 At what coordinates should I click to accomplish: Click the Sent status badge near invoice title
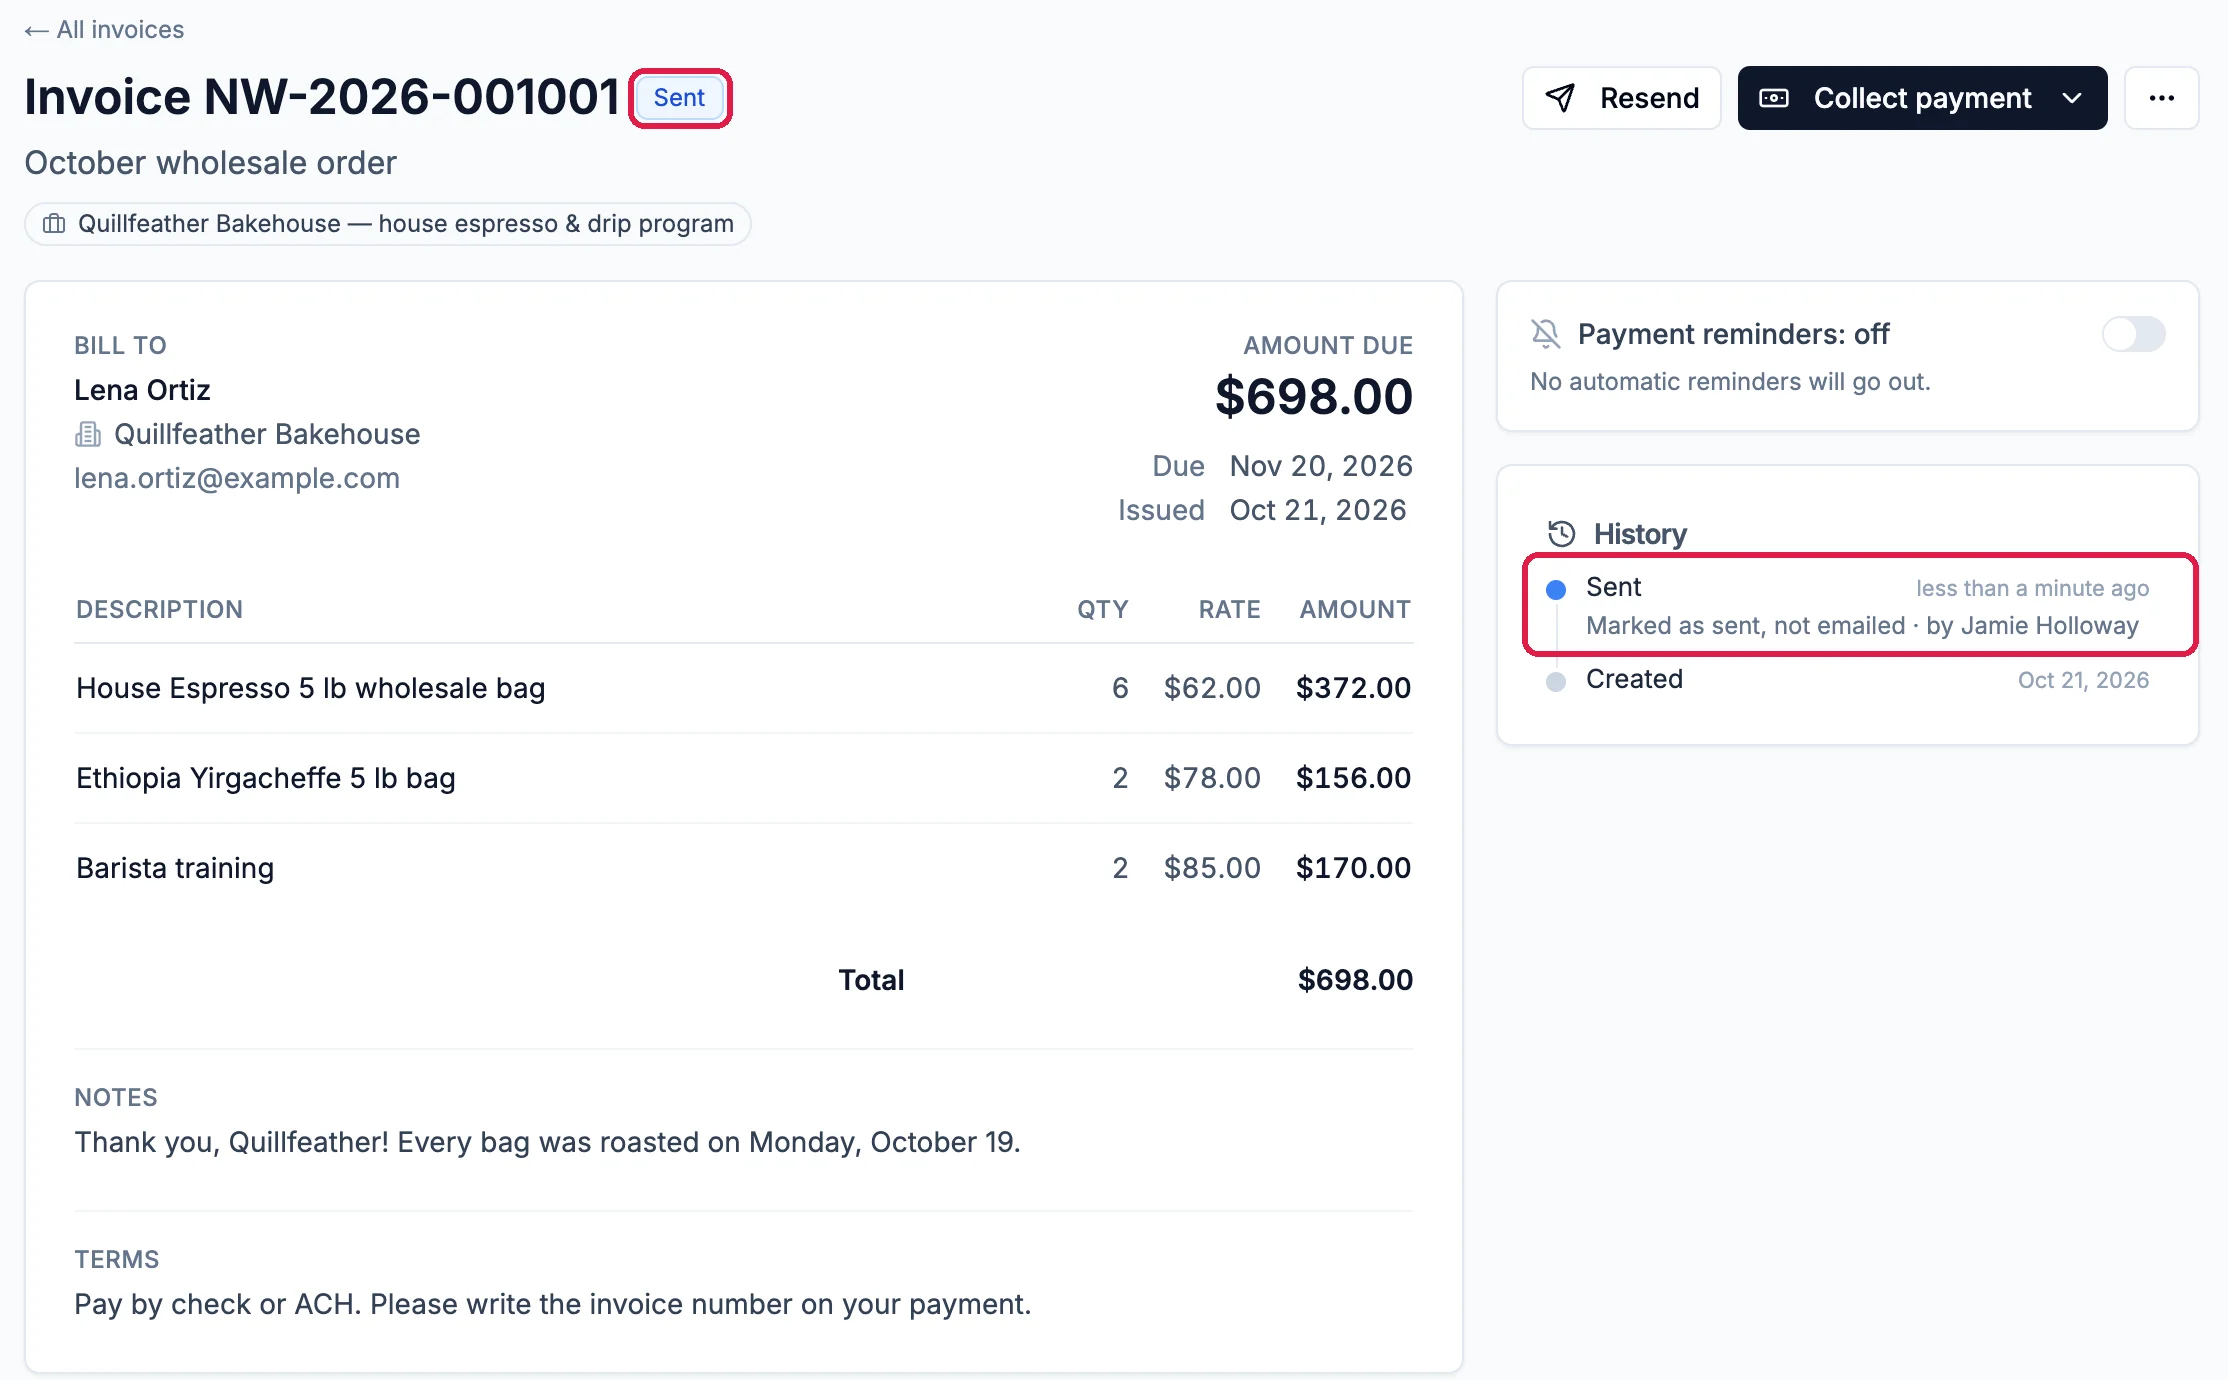(679, 98)
